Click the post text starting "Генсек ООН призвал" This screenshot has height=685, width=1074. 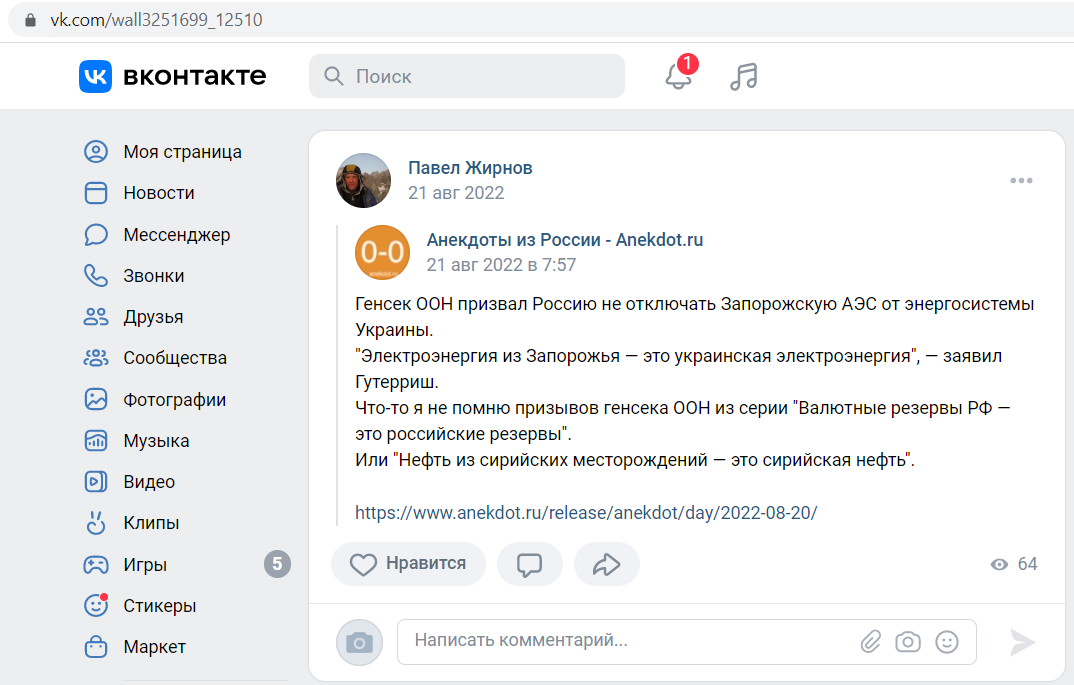695,382
